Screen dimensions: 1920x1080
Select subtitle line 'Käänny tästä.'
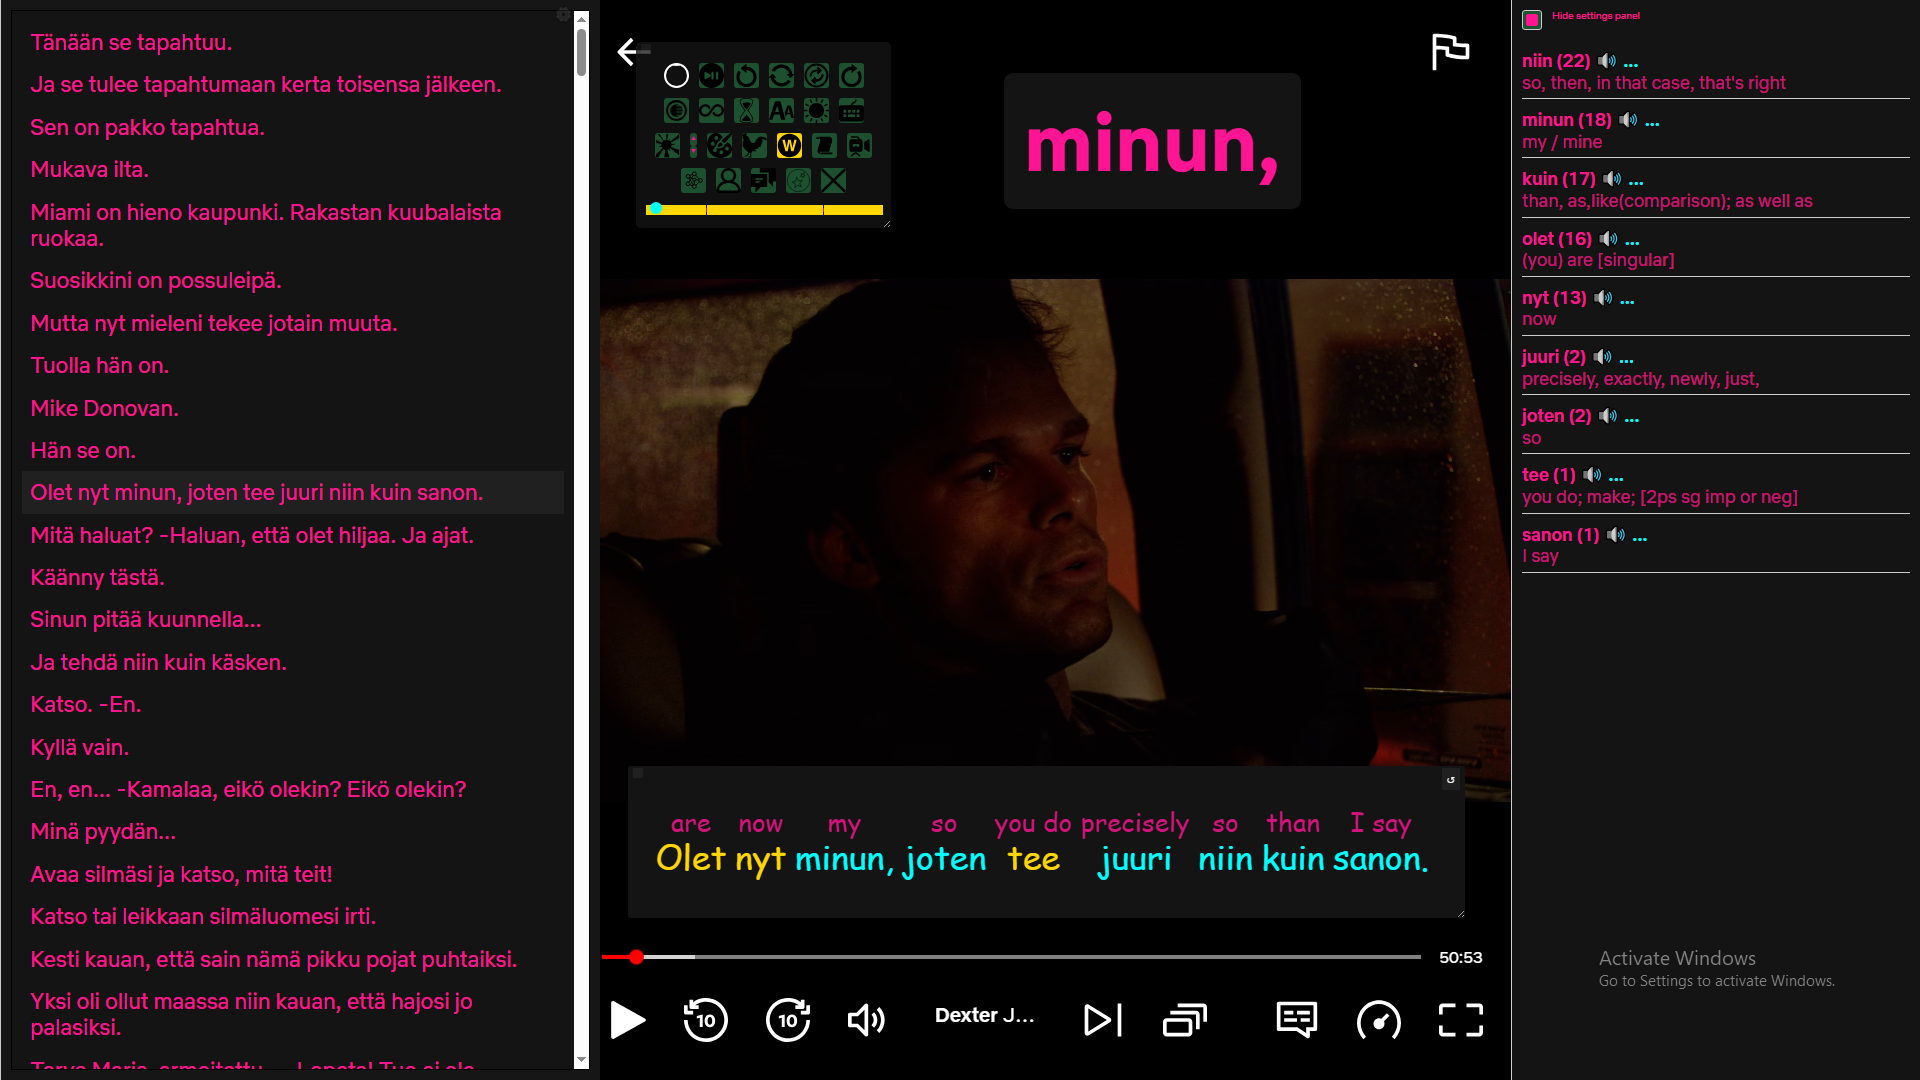[97, 577]
